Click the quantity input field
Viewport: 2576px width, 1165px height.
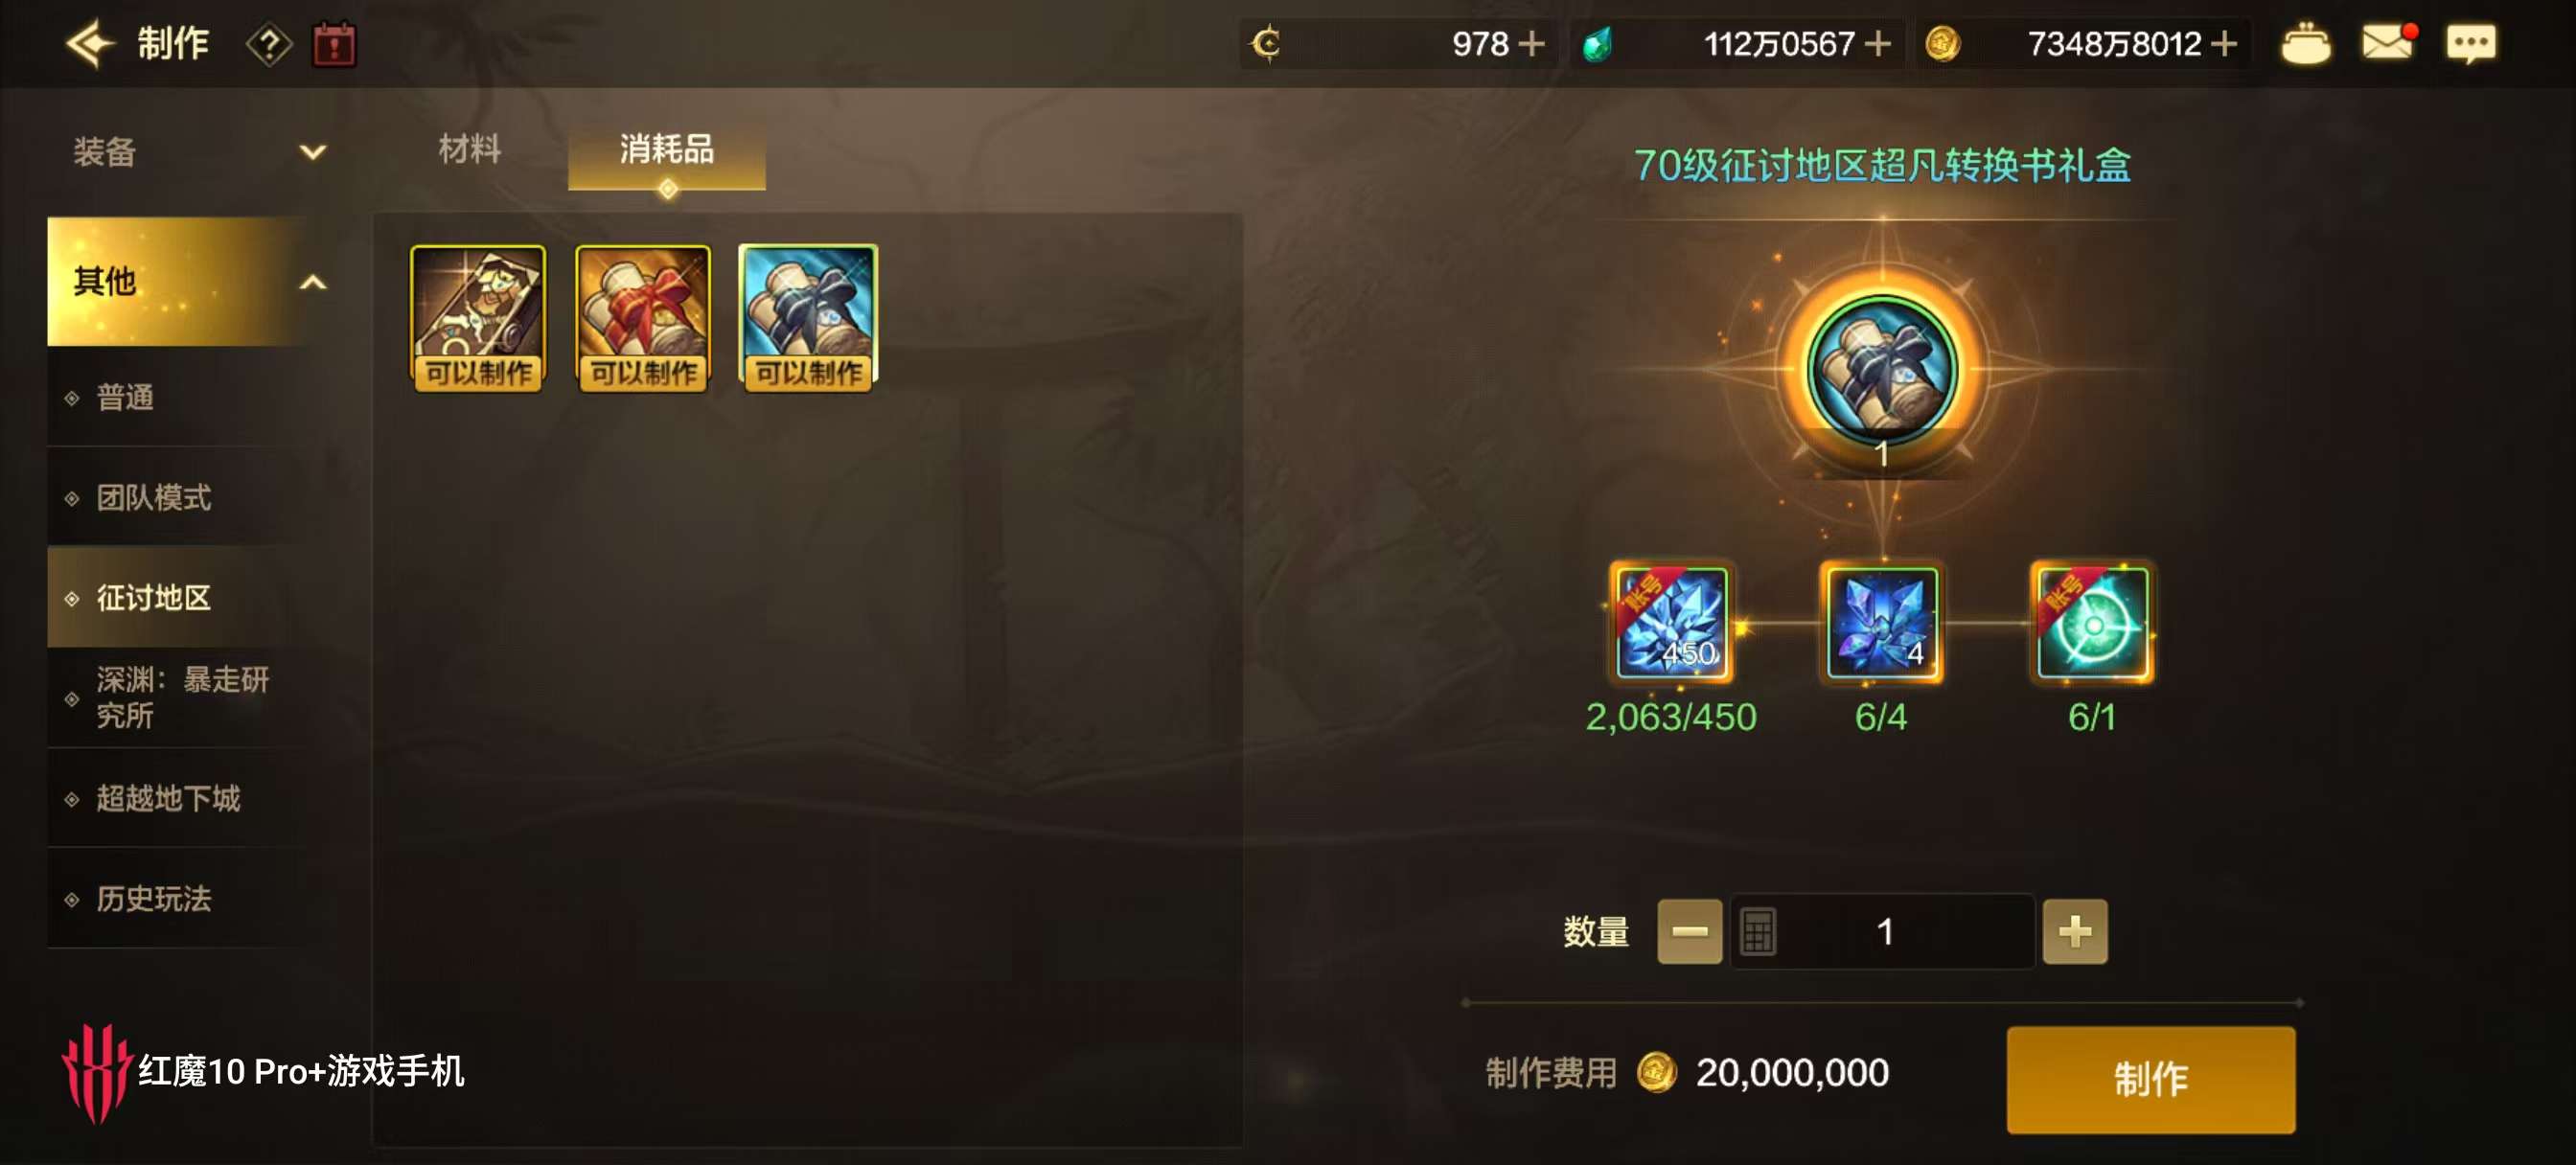1883,931
